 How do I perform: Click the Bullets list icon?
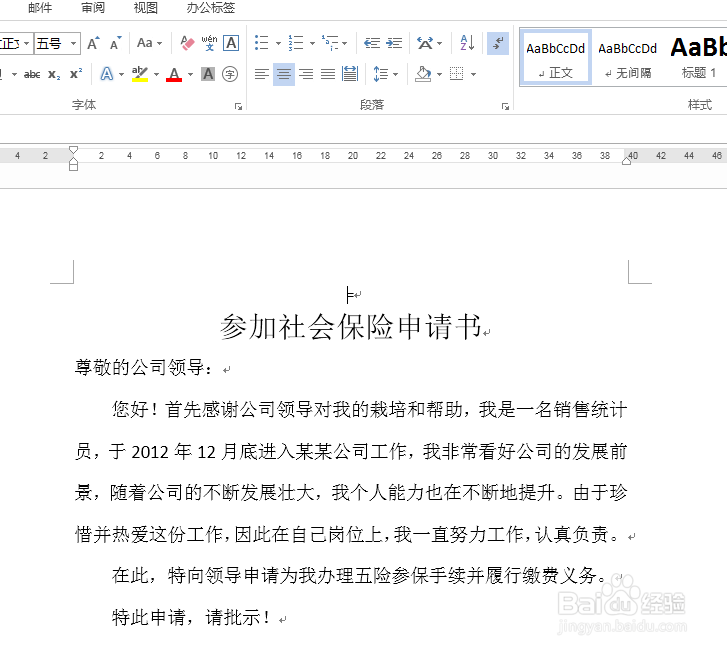261,43
